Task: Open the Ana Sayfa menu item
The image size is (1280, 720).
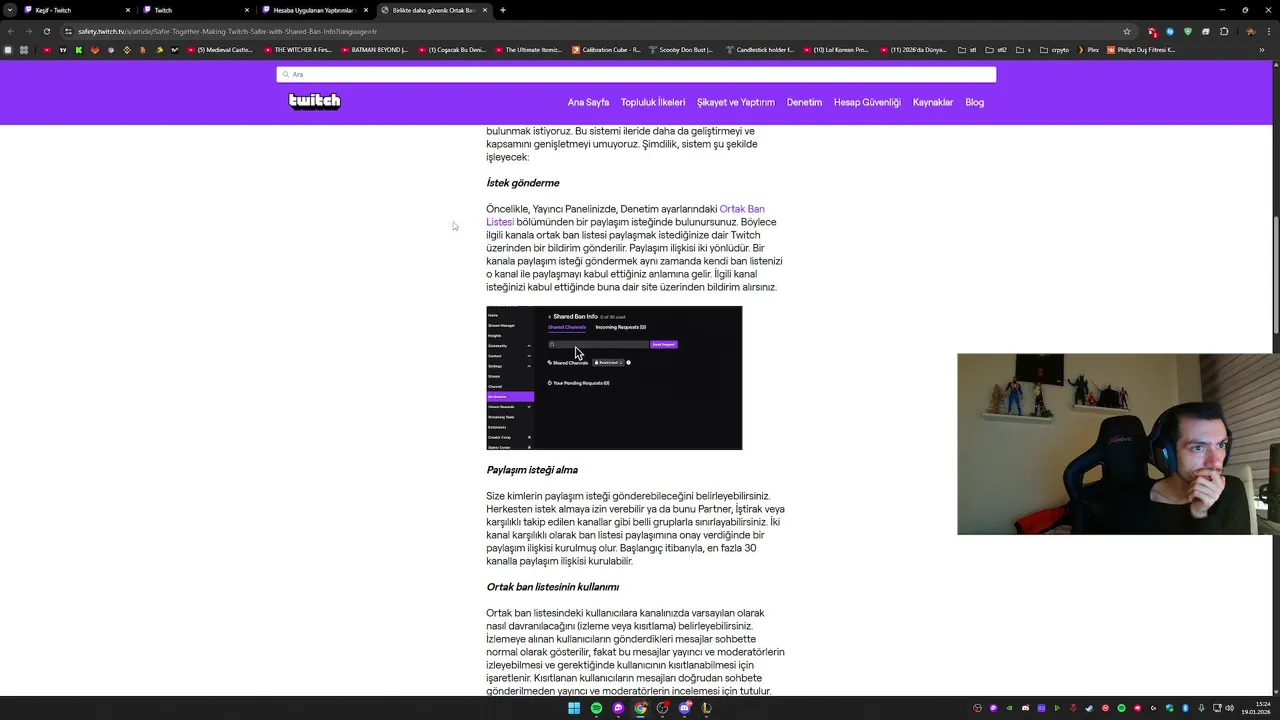Action: coord(588,102)
